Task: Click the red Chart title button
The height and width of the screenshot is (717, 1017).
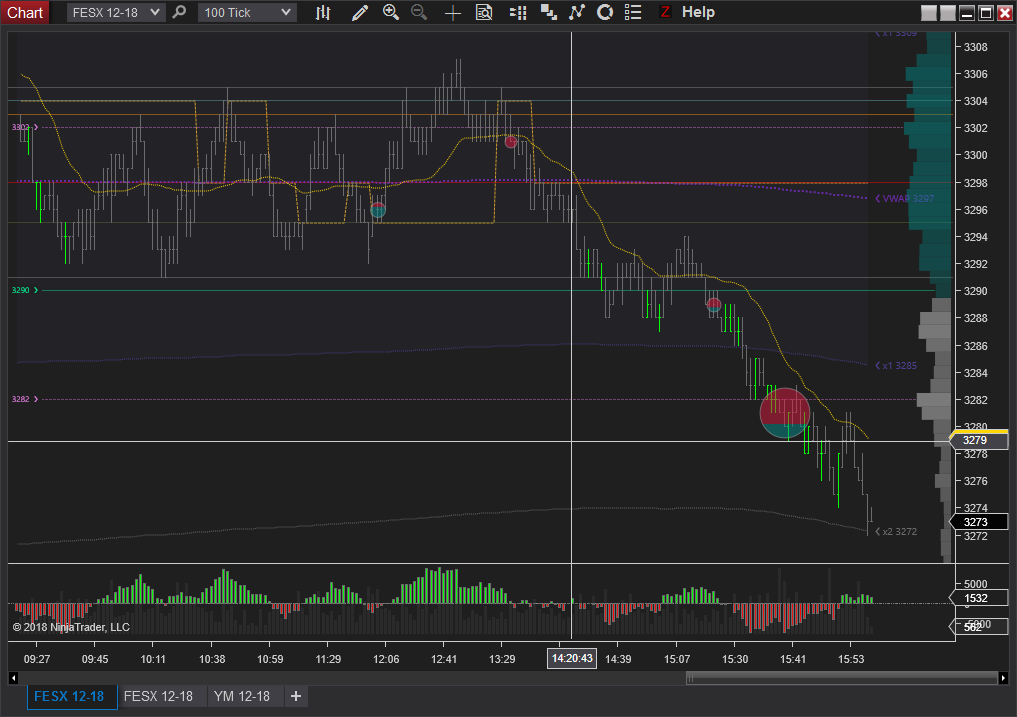Action: coord(25,12)
